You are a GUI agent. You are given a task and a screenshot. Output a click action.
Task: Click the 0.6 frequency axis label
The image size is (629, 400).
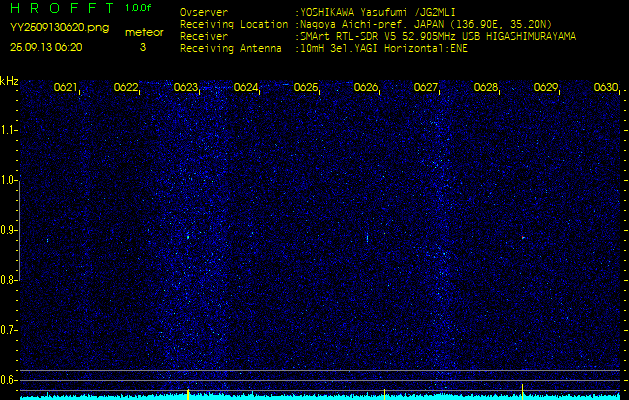point(8,380)
